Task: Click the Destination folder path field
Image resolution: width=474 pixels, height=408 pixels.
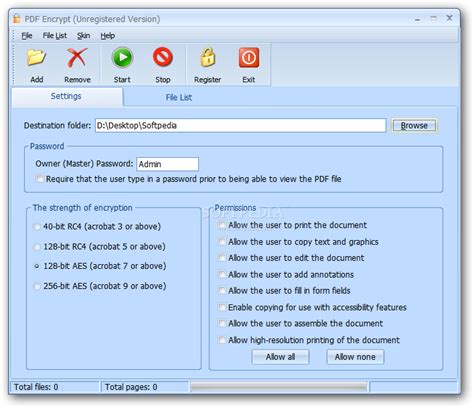Action: [241, 126]
